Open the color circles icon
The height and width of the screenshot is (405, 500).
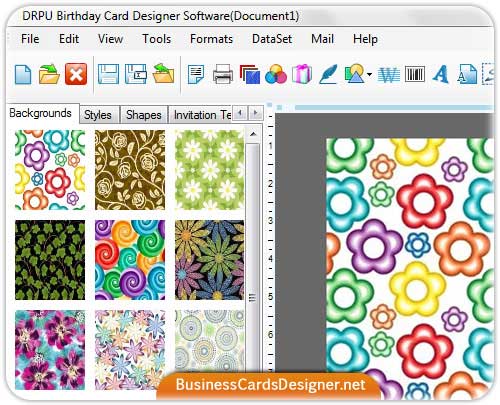[276, 74]
